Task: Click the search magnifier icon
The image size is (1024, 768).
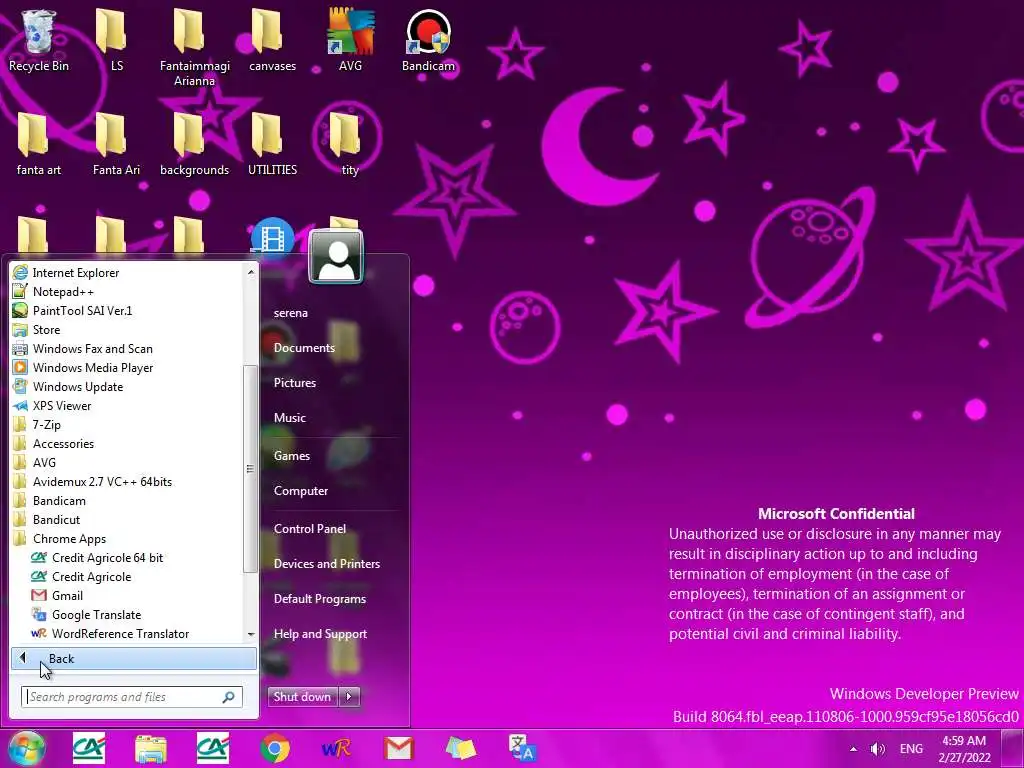Action: click(x=229, y=697)
